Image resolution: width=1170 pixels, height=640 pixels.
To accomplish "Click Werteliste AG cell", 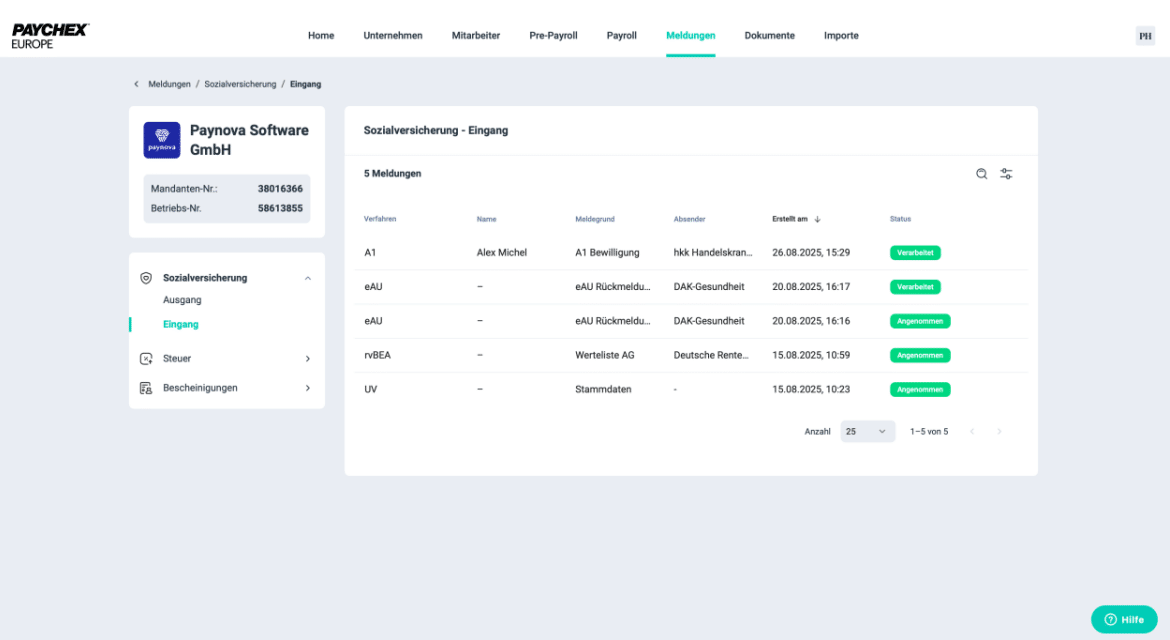I will (x=604, y=356).
